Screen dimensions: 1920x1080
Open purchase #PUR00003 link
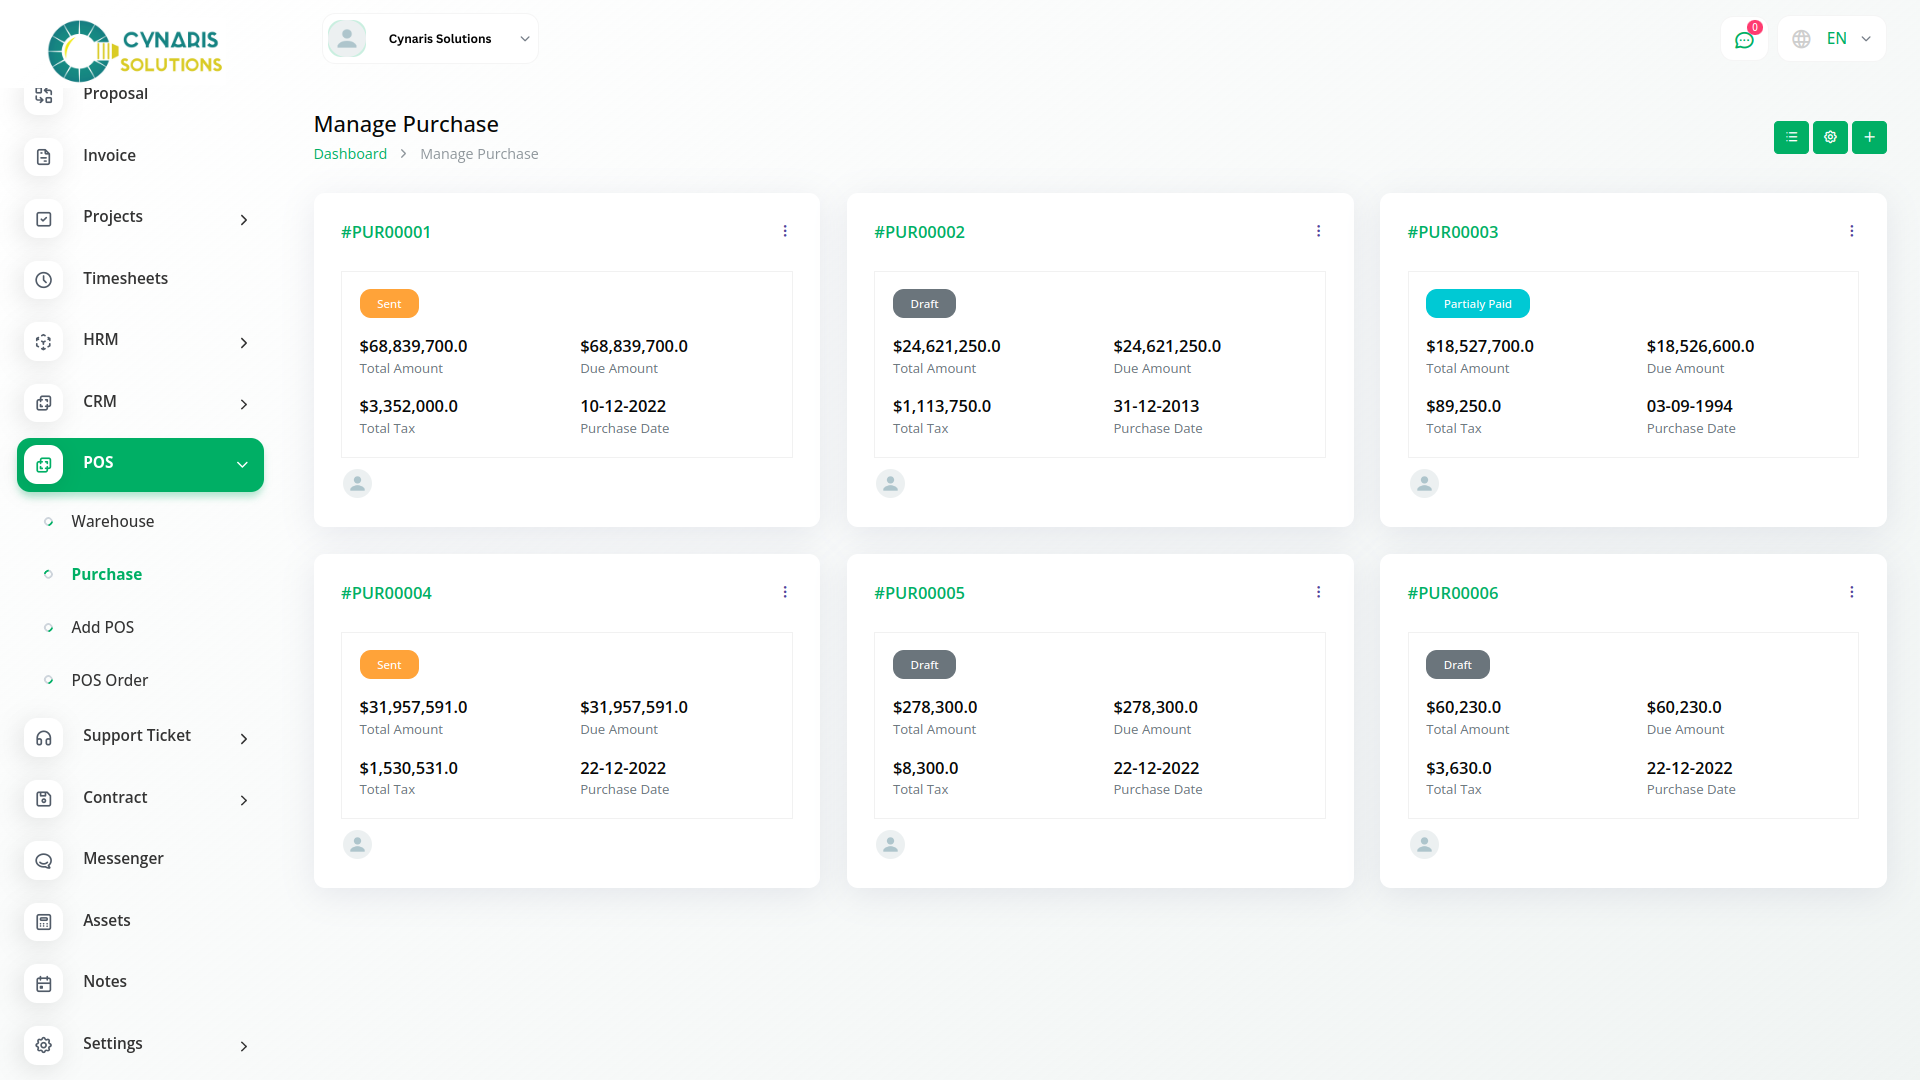click(1452, 232)
